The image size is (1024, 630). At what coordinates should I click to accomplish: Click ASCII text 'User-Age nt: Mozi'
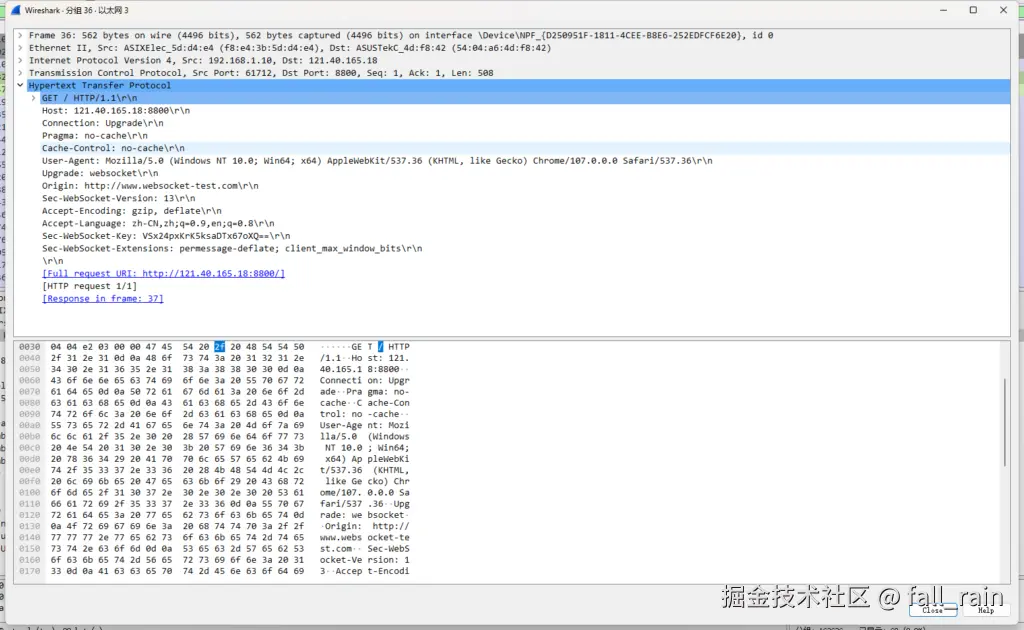click(x=364, y=425)
